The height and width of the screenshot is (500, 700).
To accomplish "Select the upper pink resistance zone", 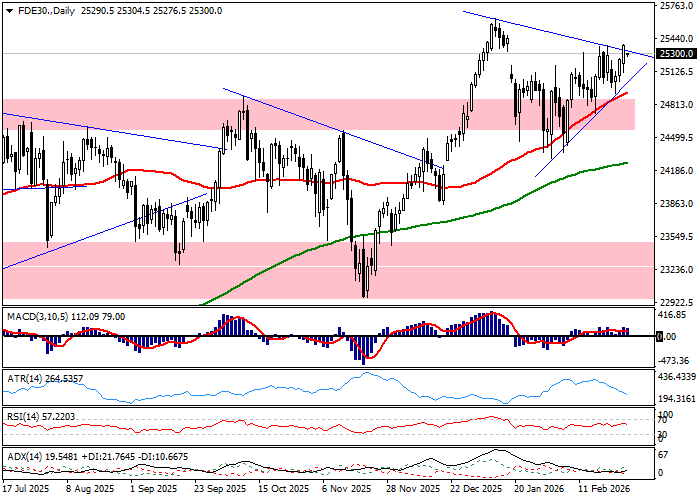I will pos(300,114).
